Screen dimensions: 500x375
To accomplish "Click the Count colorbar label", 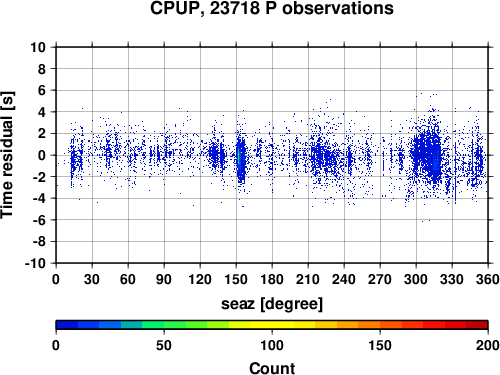I will pyautogui.click(x=272, y=368).
